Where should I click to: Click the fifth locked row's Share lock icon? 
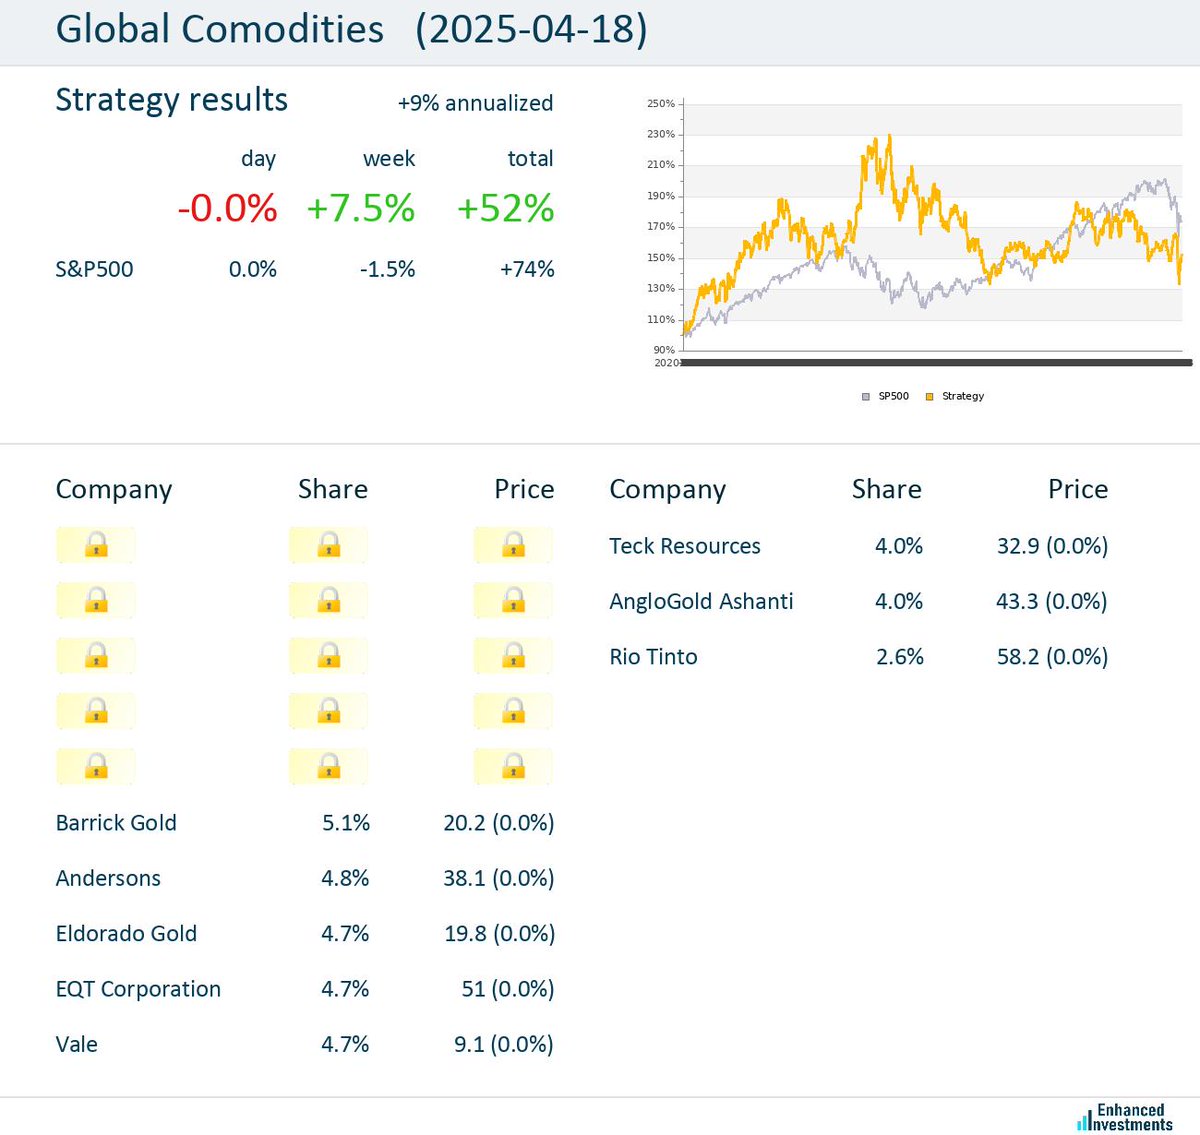point(329,767)
